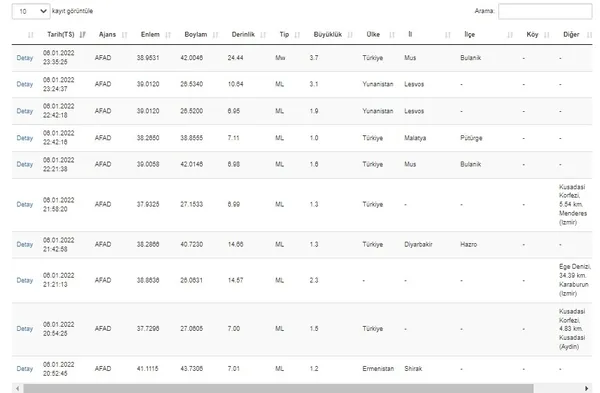Screen dimensions: 600x393
Task: Click the Boylam column sort arrows
Action: [215, 35]
